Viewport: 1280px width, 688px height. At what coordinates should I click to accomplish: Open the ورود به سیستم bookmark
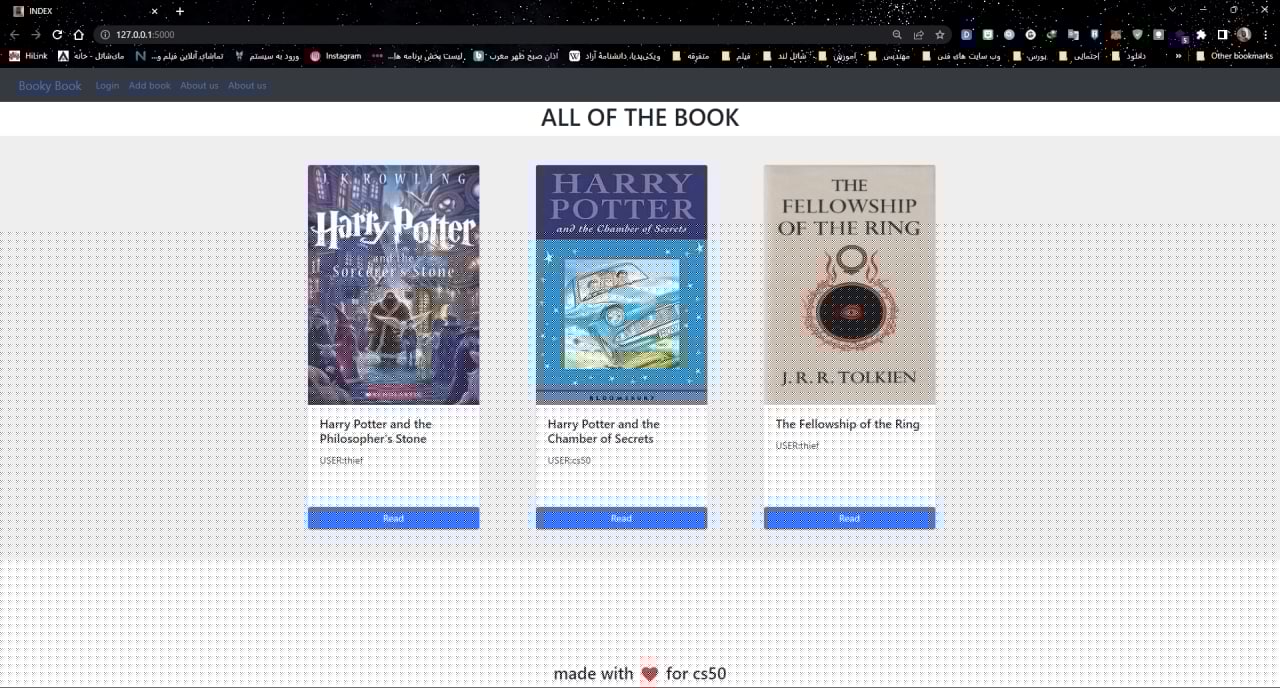pyautogui.click(x=266, y=56)
